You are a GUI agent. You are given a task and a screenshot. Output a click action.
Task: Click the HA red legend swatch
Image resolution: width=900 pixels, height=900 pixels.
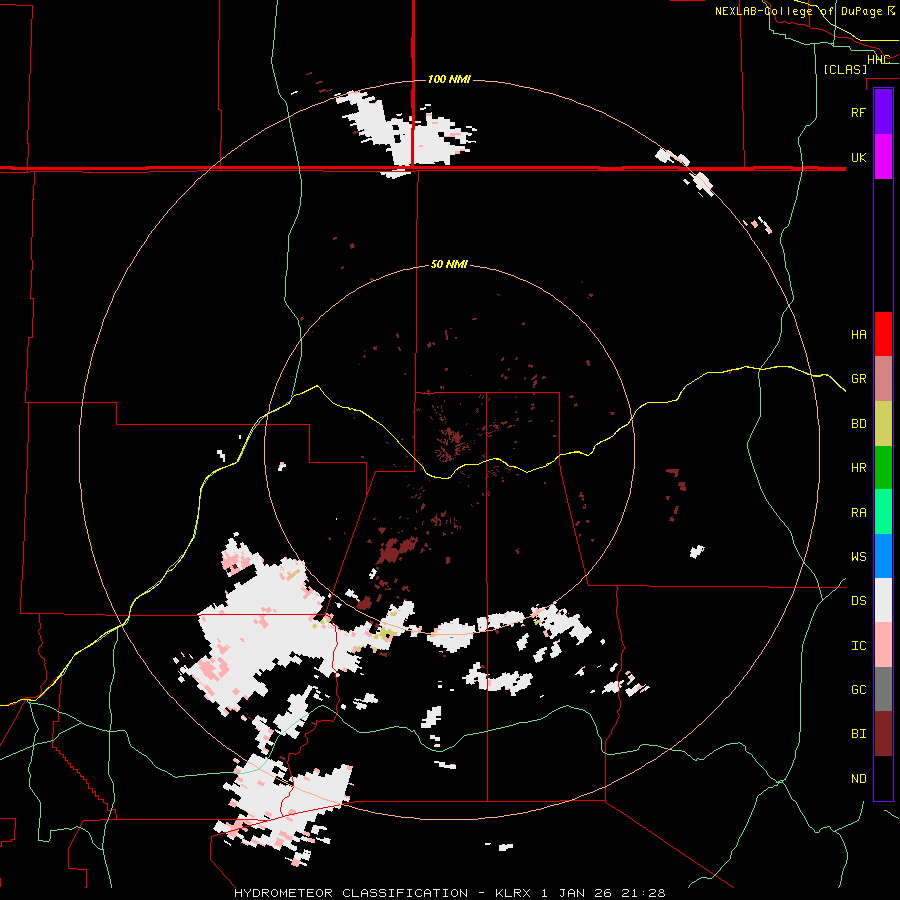[883, 334]
